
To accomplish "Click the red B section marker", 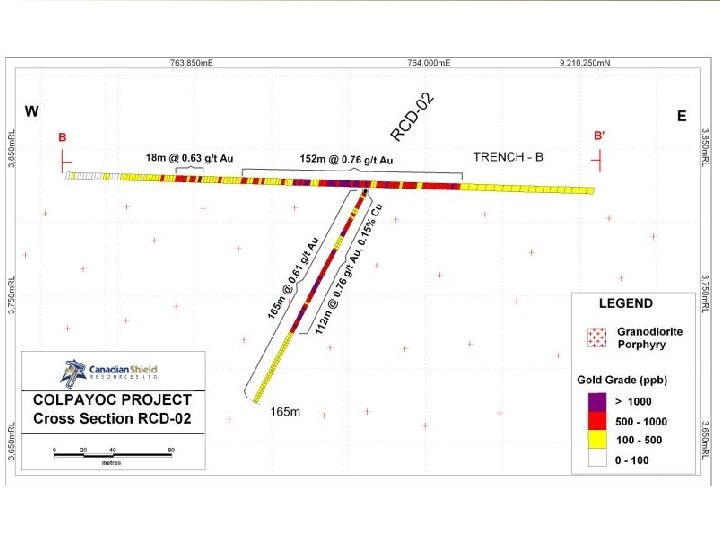I will pyautogui.click(x=62, y=137).
